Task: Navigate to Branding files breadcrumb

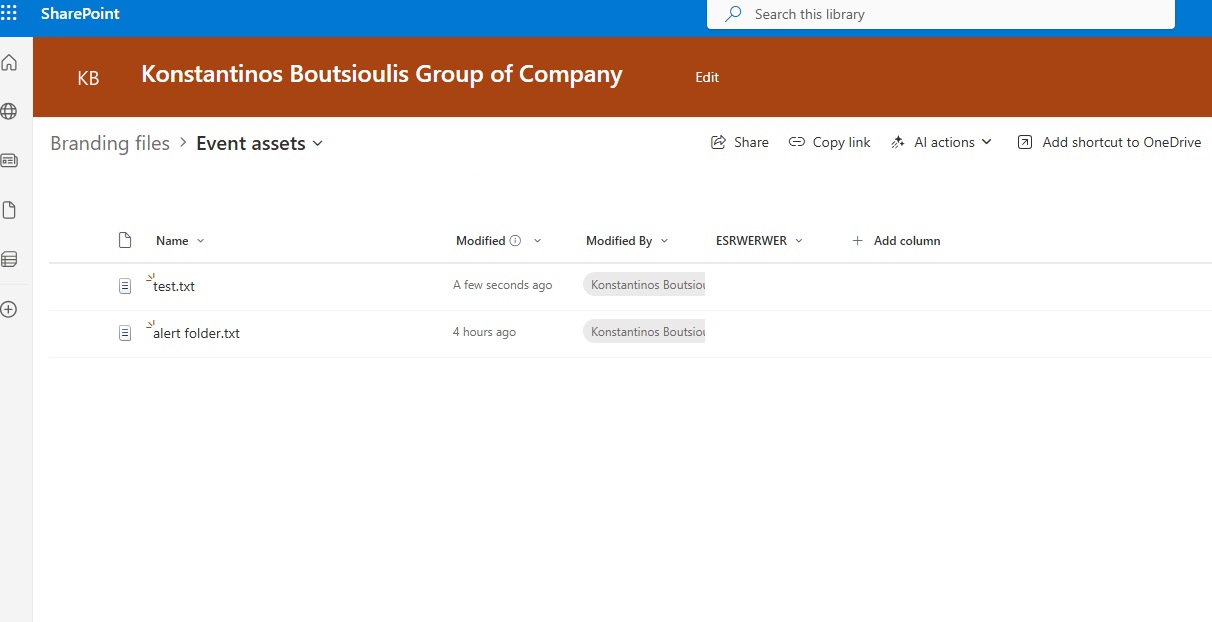Action: [110, 143]
